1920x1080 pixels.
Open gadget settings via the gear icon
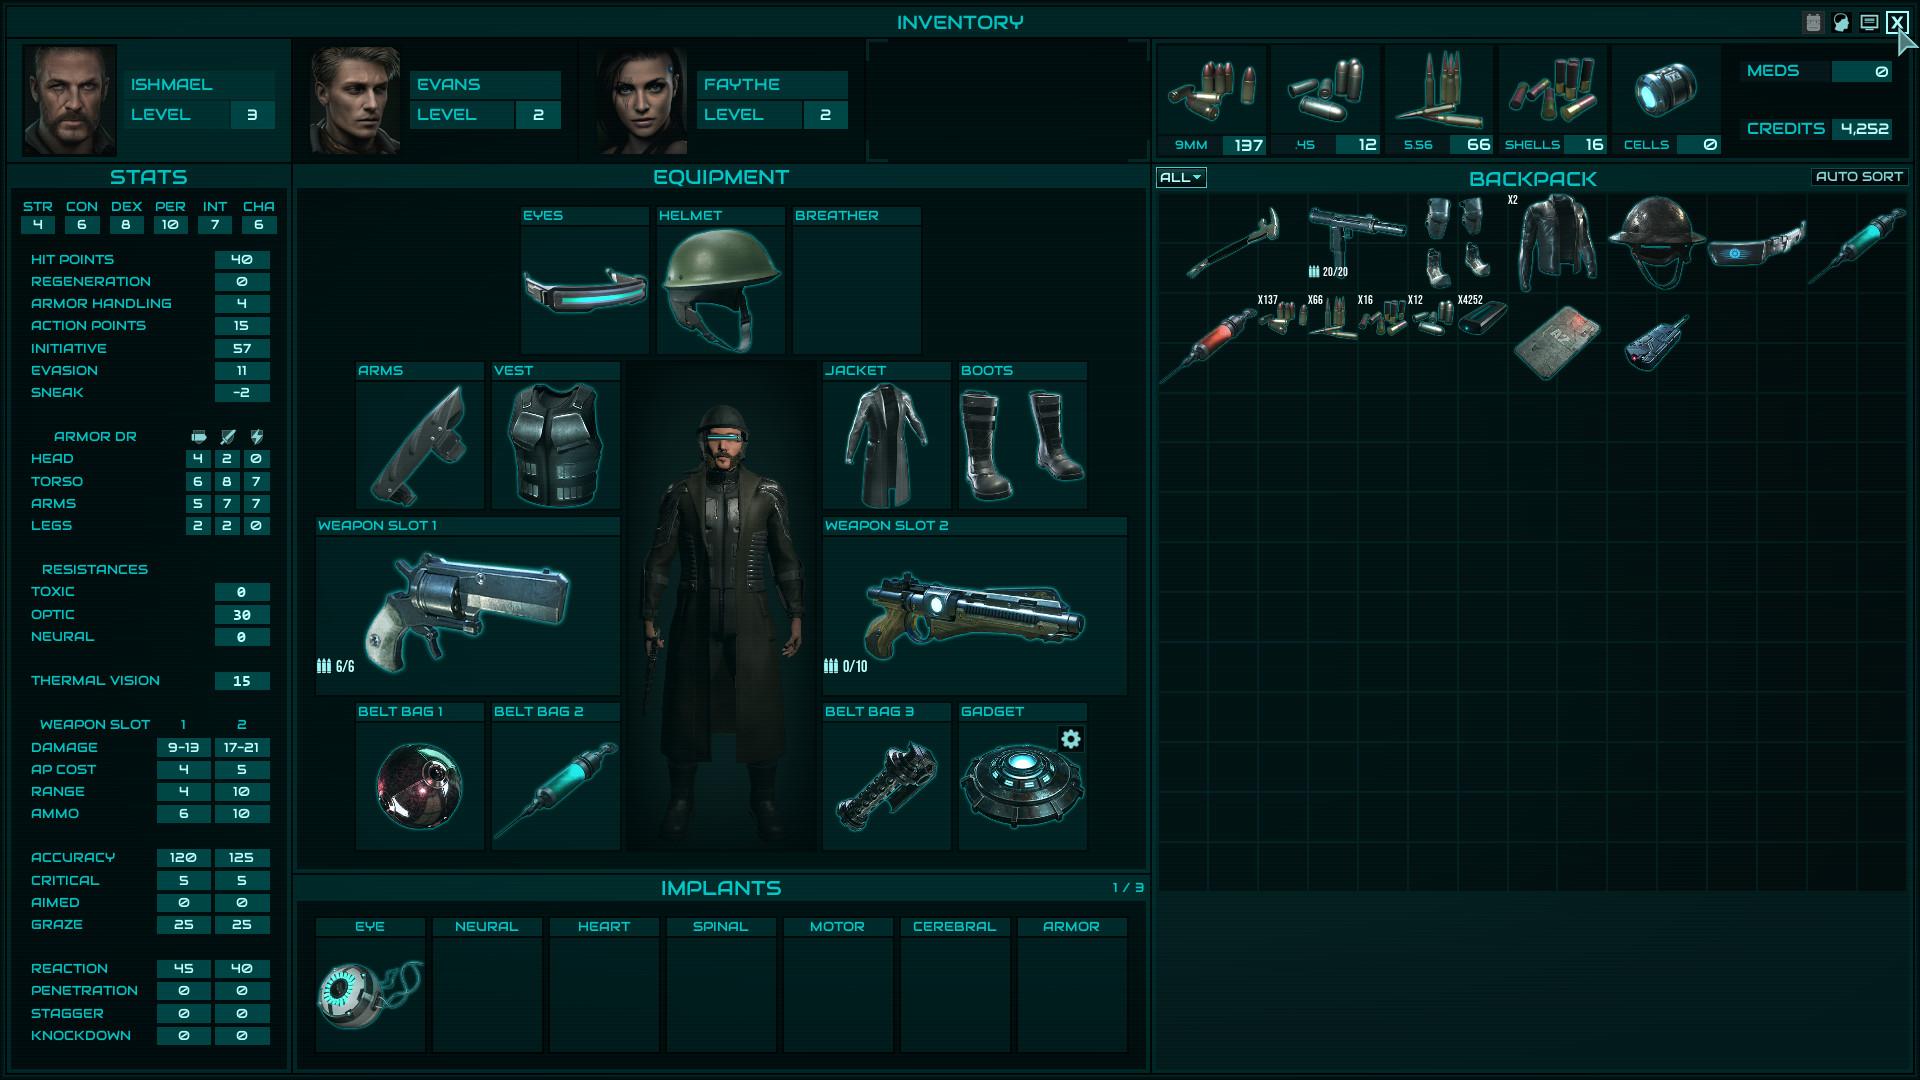click(1070, 739)
